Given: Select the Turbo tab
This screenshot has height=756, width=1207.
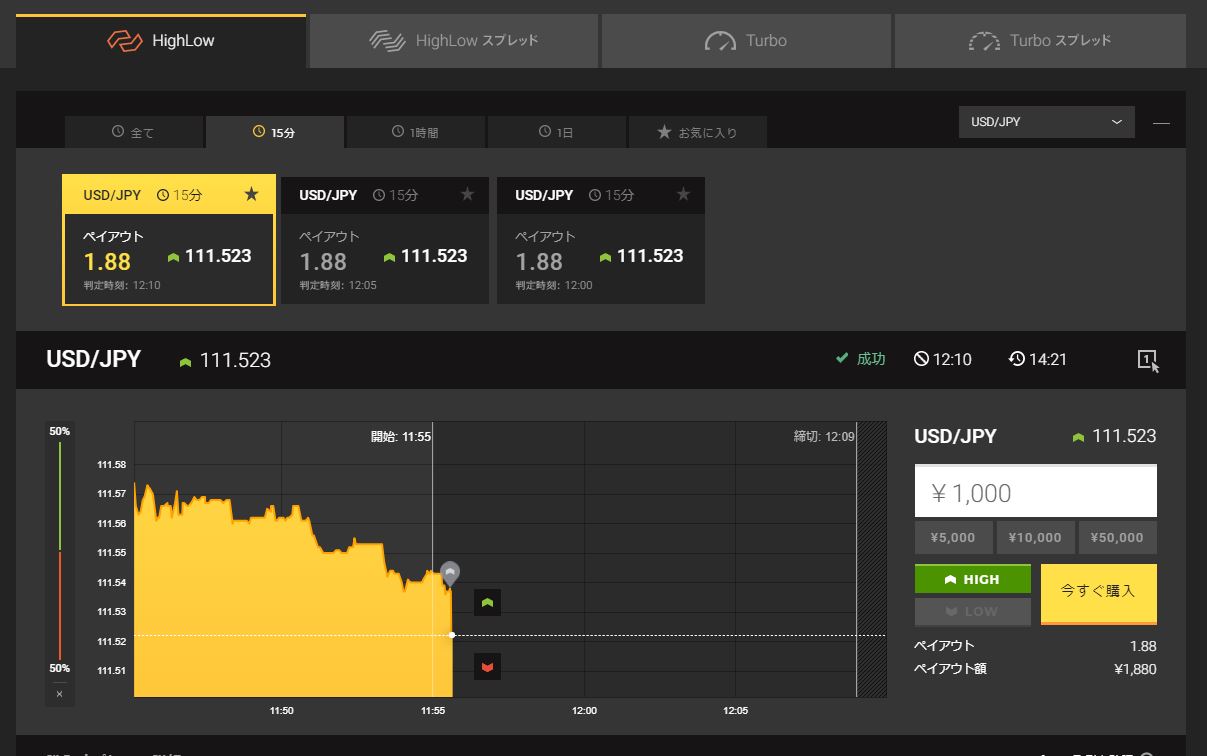Looking at the screenshot, I should 746,41.
